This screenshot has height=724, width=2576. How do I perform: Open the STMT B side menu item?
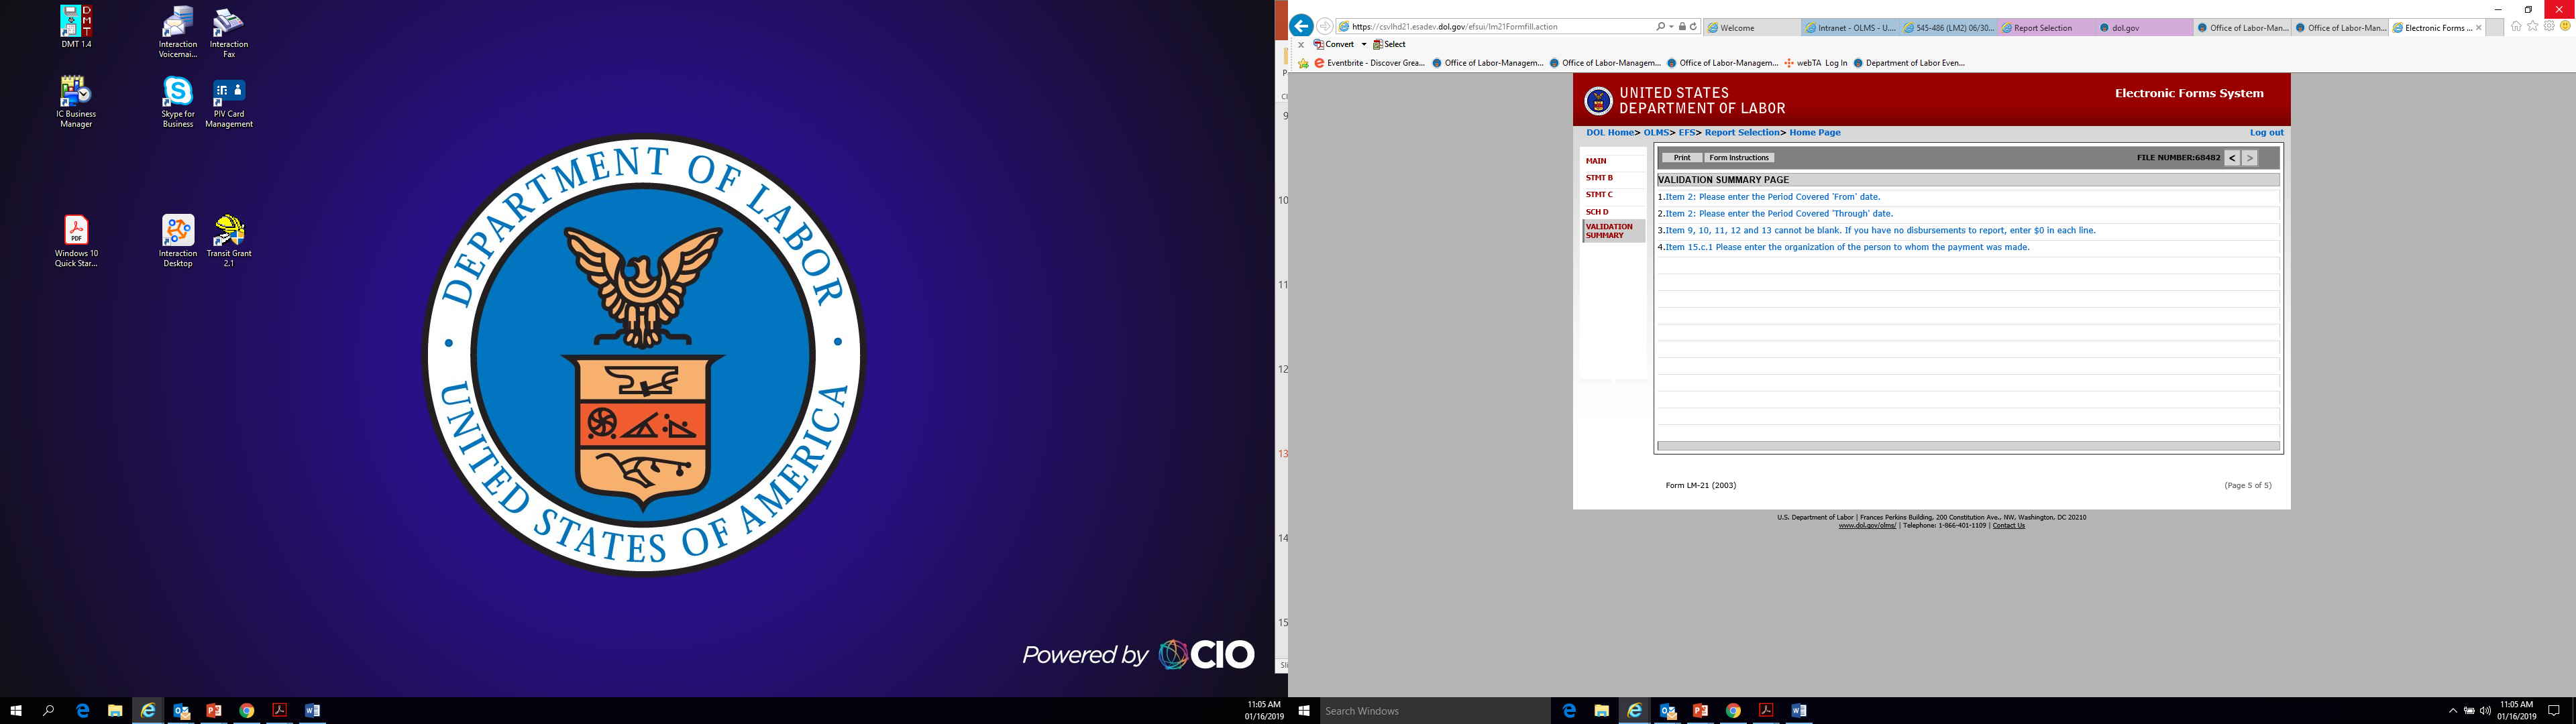point(1599,178)
